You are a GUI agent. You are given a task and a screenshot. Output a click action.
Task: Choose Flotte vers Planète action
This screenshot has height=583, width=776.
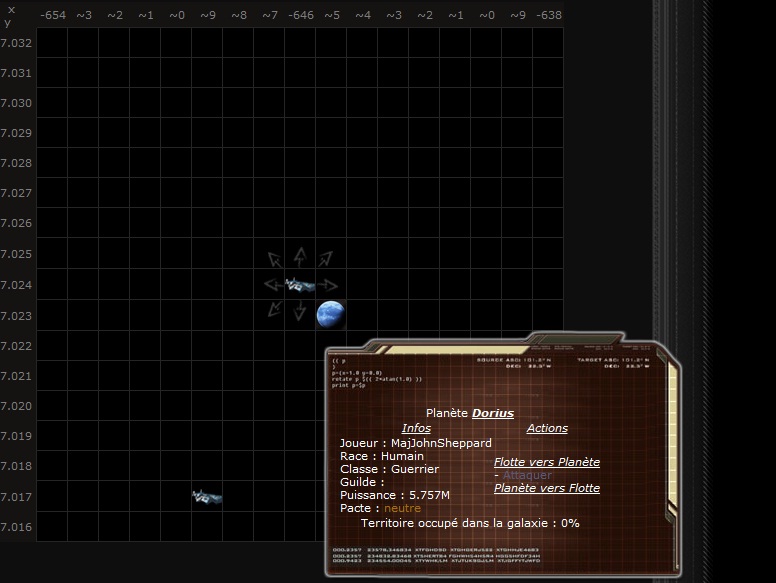coord(547,462)
